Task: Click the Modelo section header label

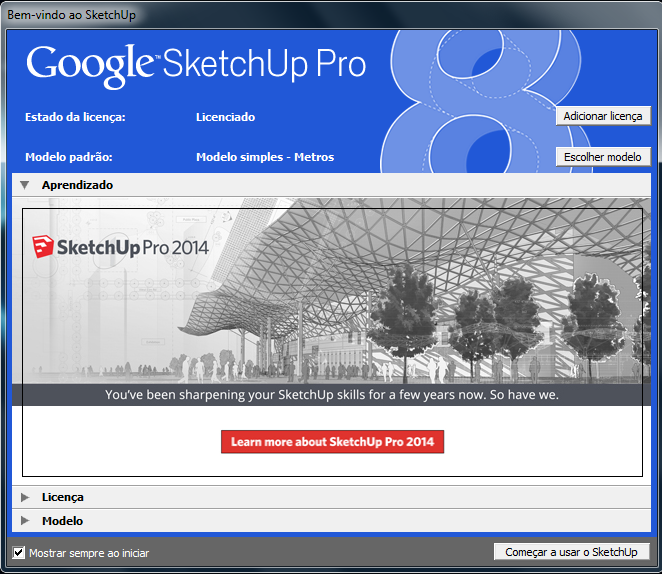Action: (62, 521)
